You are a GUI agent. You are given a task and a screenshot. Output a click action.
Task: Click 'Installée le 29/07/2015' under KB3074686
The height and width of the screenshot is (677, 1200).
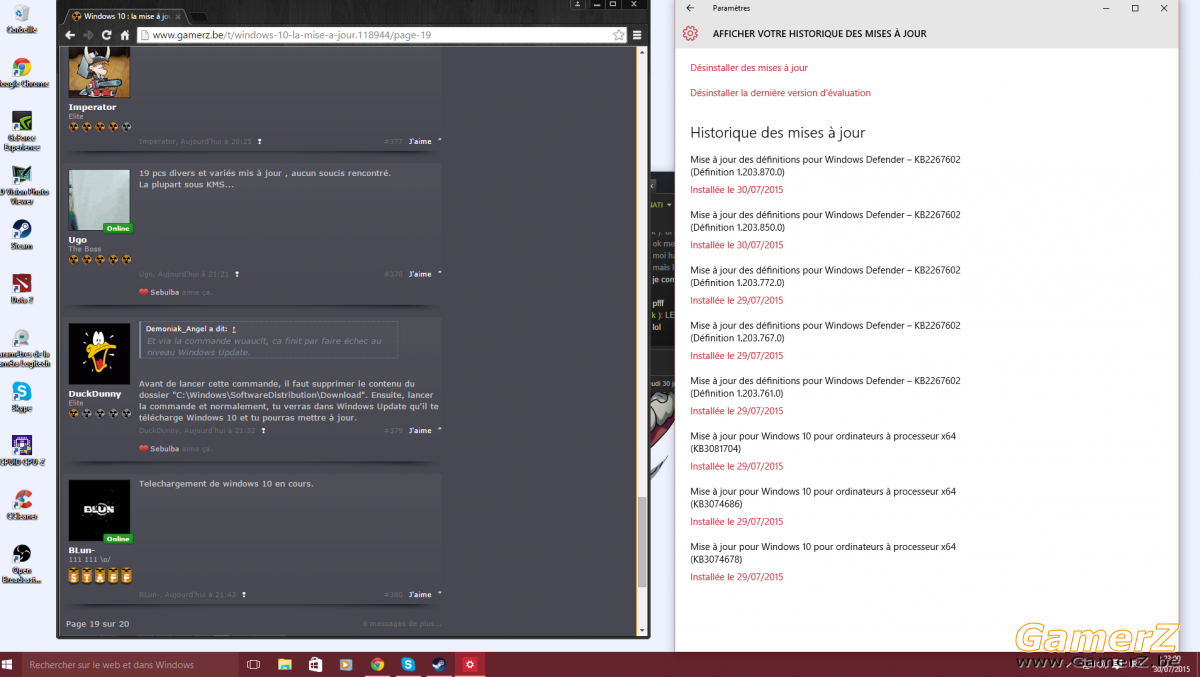click(737, 522)
